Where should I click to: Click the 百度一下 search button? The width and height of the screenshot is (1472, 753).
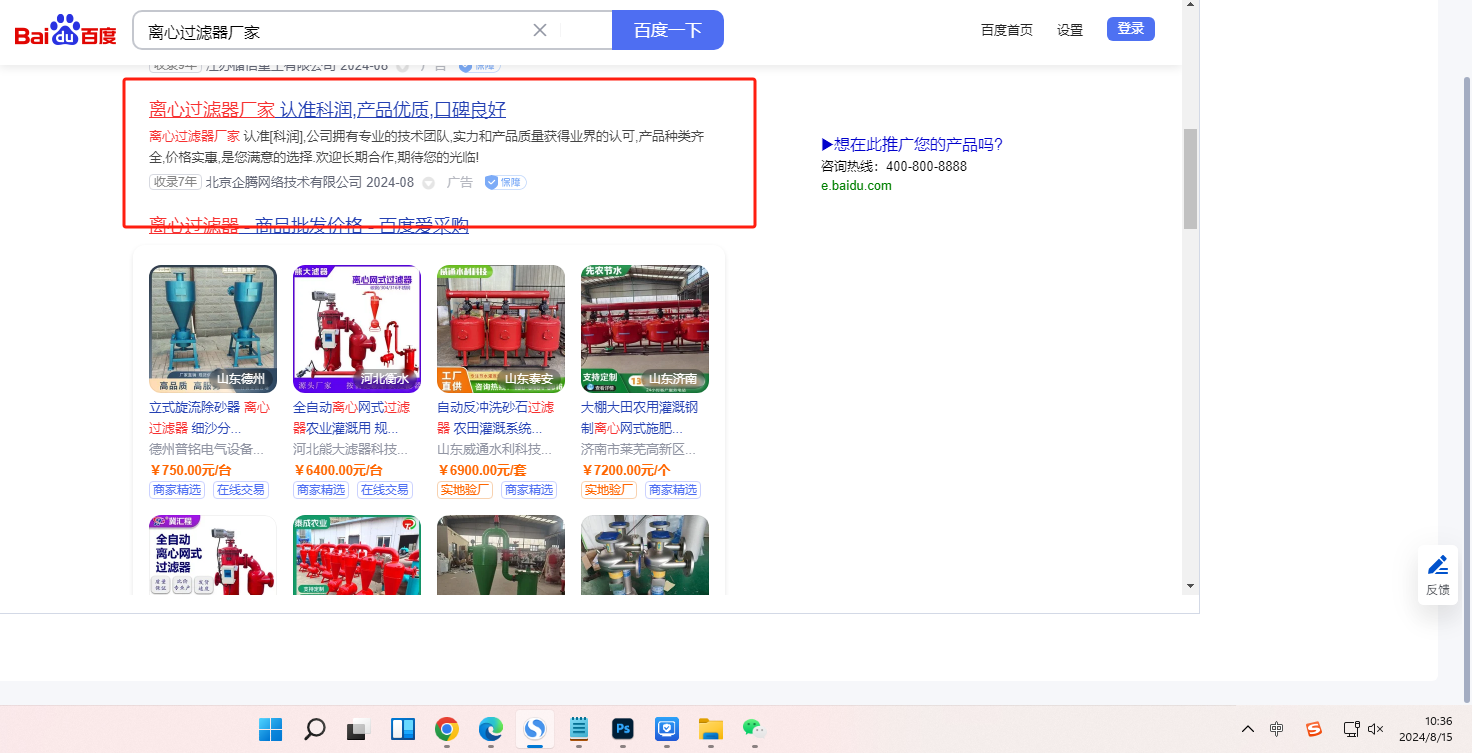click(x=667, y=30)
